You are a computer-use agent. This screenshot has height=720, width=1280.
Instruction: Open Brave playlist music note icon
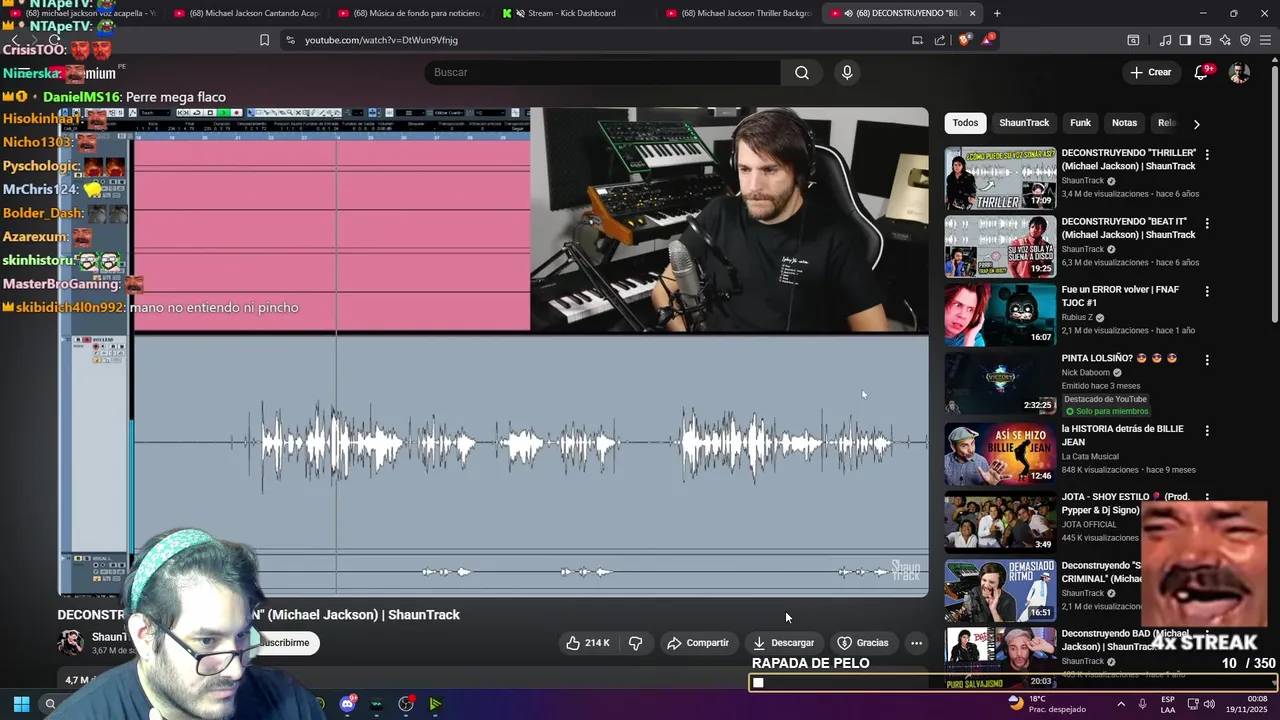(x=1165, y=40)
